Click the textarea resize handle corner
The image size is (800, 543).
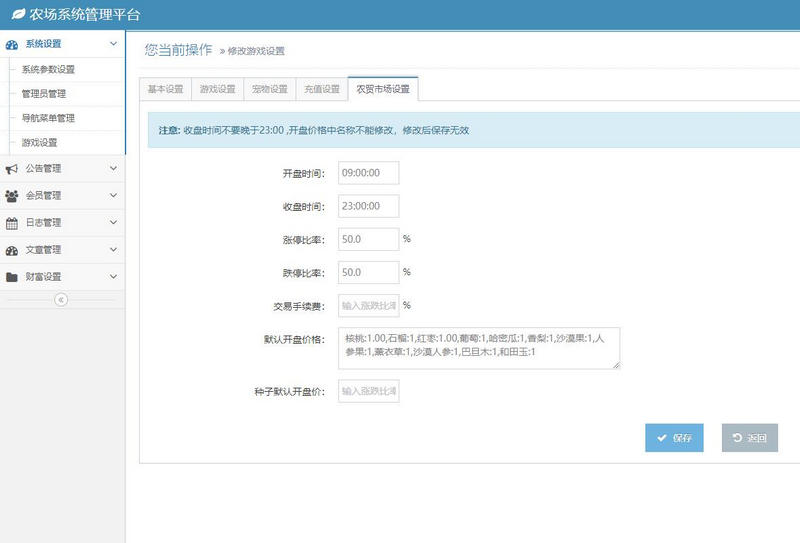tap(616, 365)
